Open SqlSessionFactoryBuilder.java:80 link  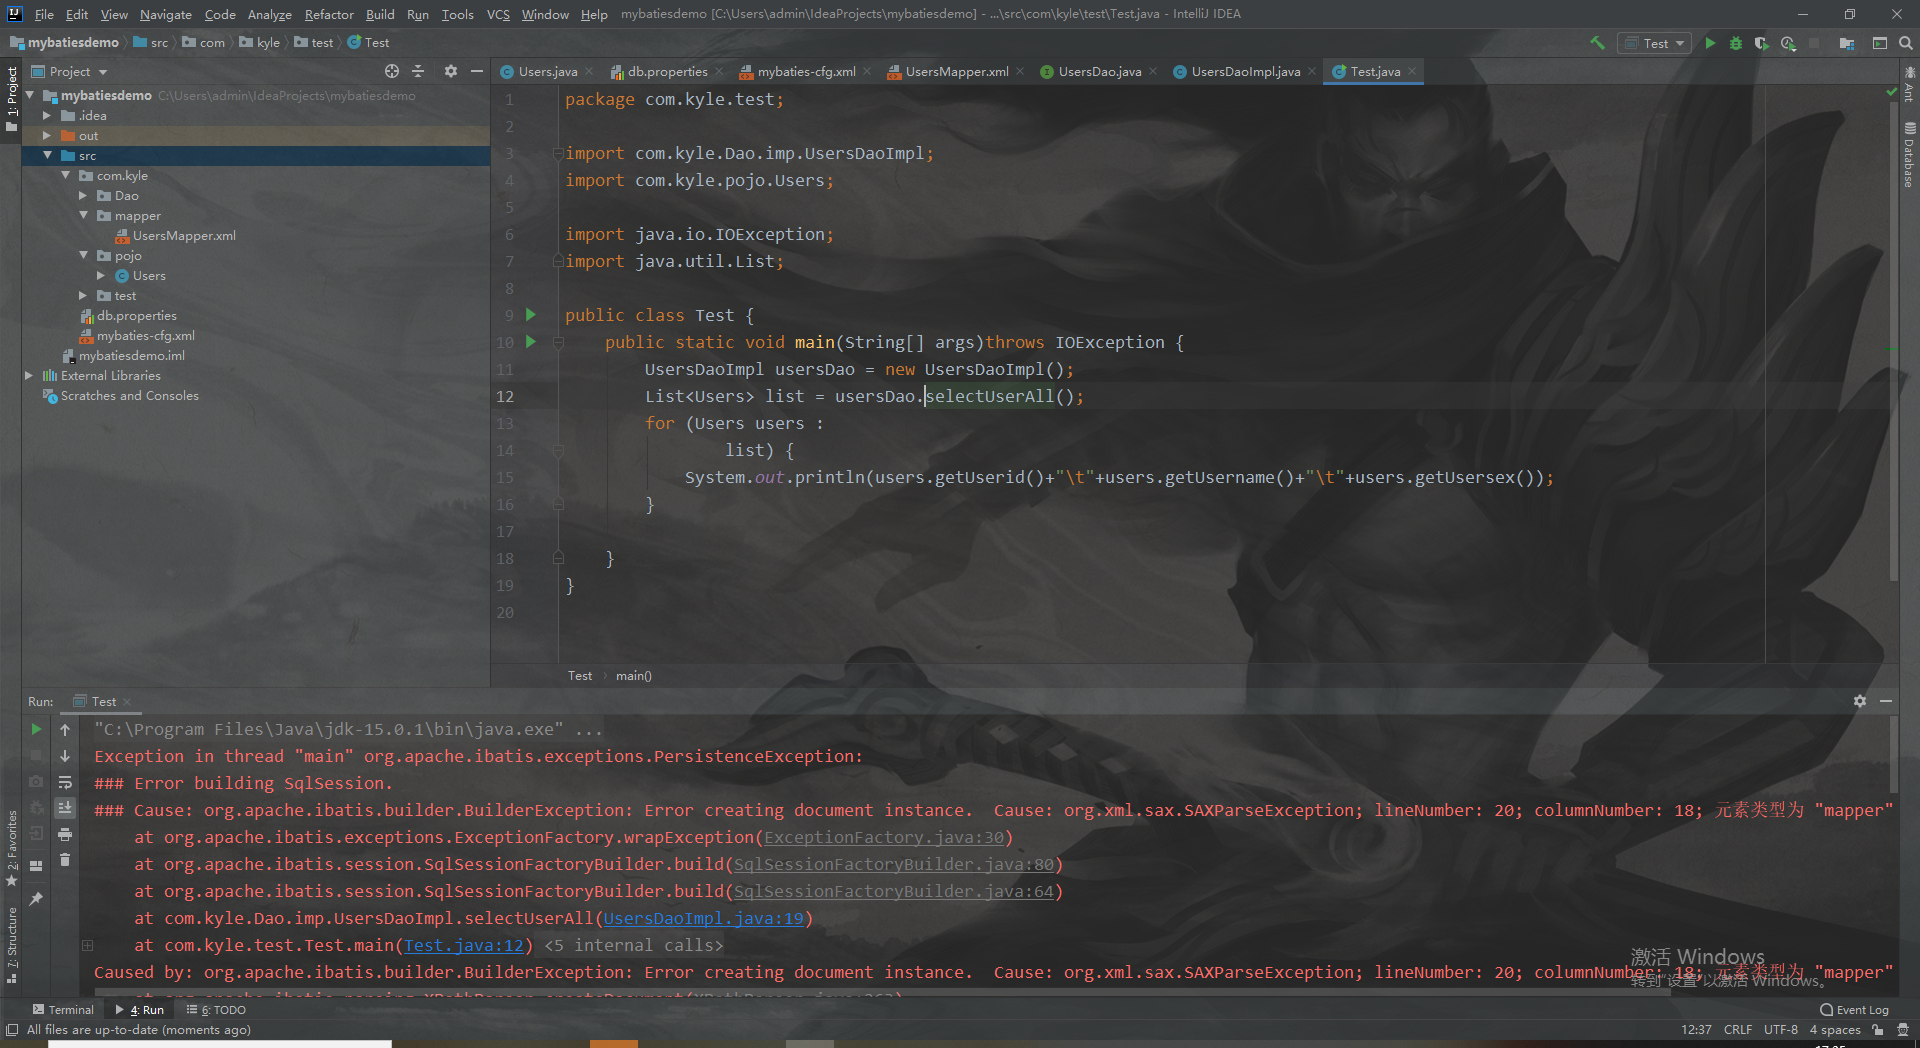click(893, 864)
